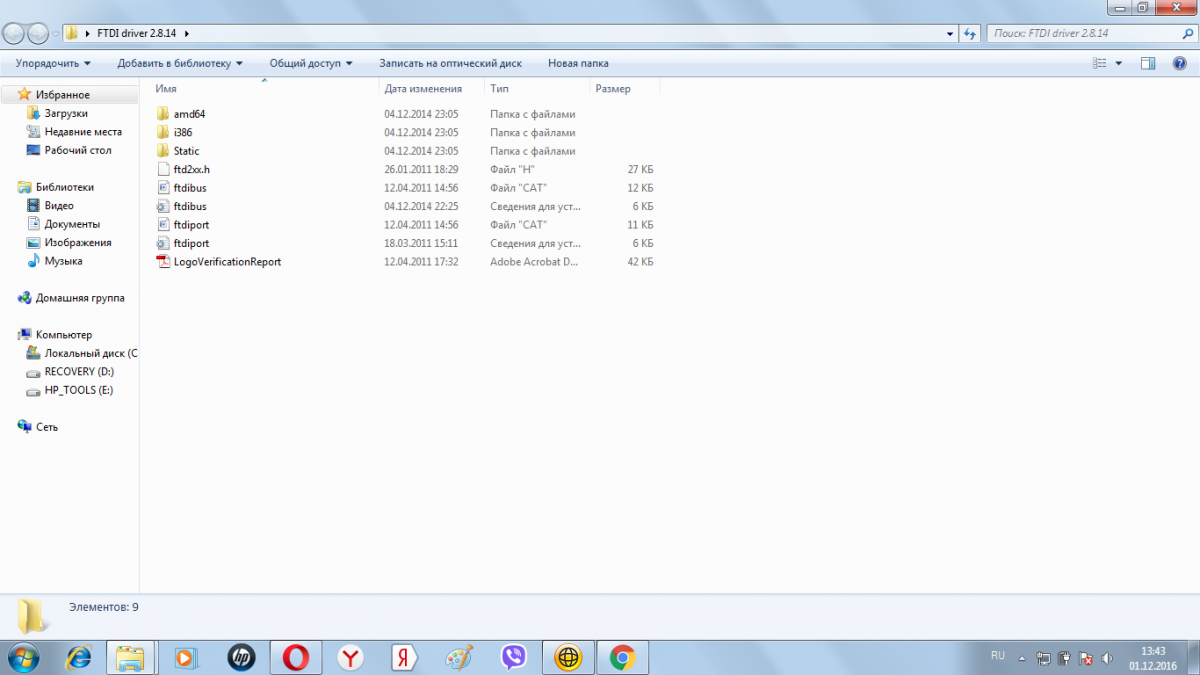Screen dimensions: 1200x675
Task: Select the i386 folder icon
Action: tap(164, 132)
